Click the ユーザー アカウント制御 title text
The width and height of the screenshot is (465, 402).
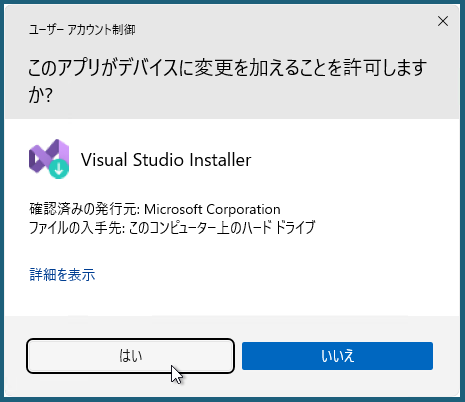[82, 30]
